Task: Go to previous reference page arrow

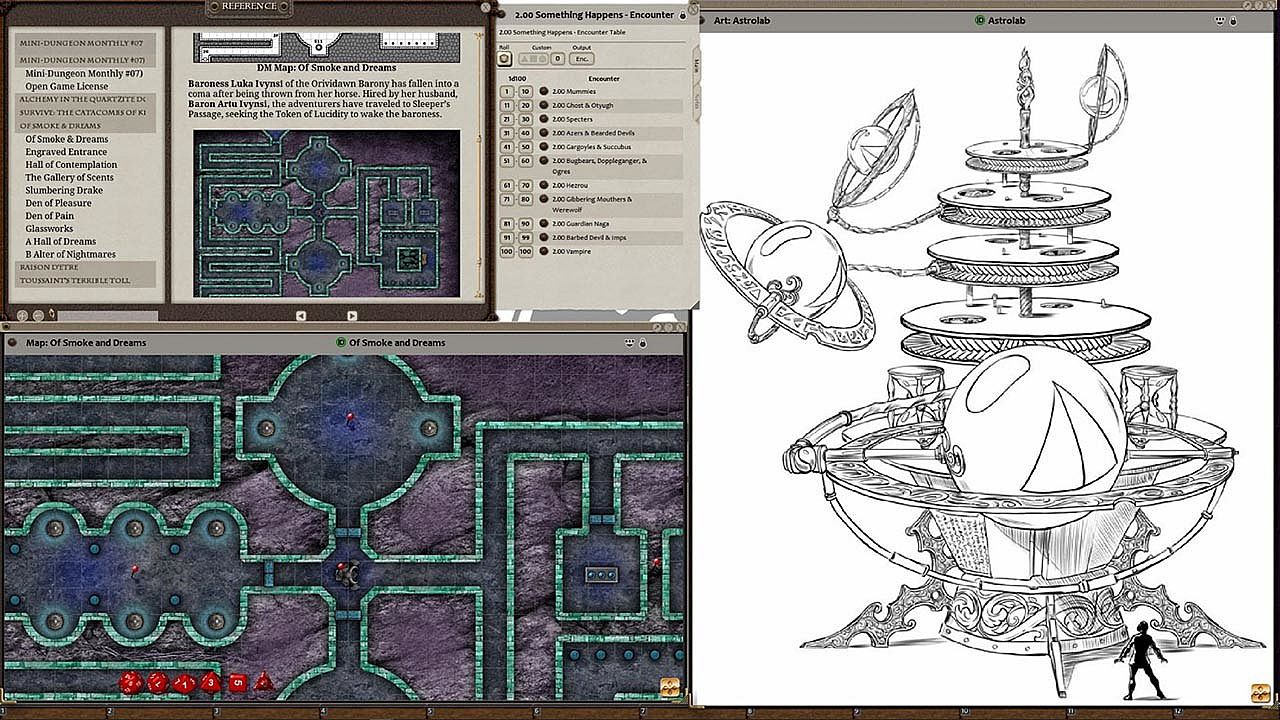Action: 301,315
